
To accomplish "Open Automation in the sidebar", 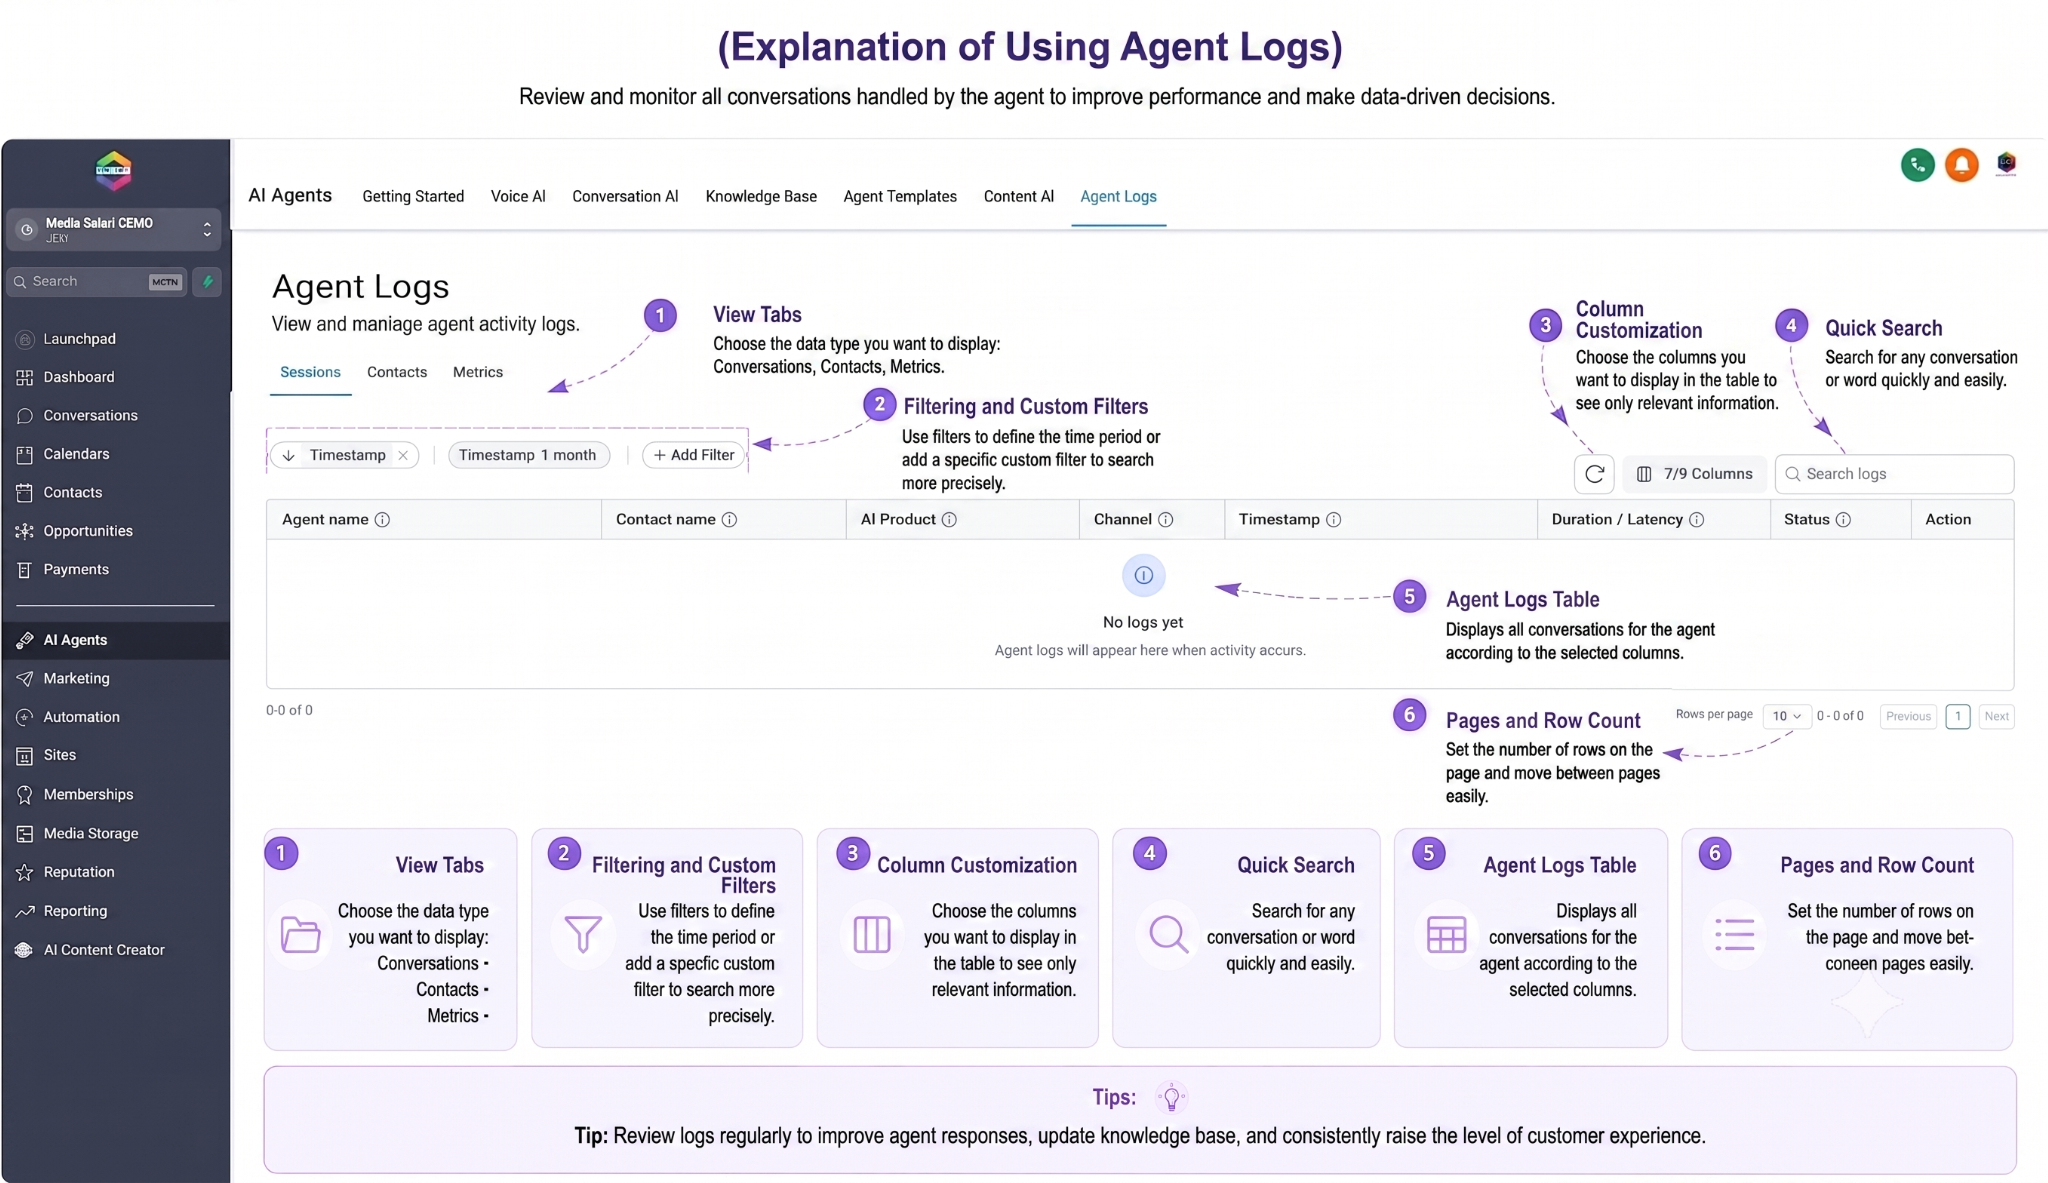I will (81, 717).
